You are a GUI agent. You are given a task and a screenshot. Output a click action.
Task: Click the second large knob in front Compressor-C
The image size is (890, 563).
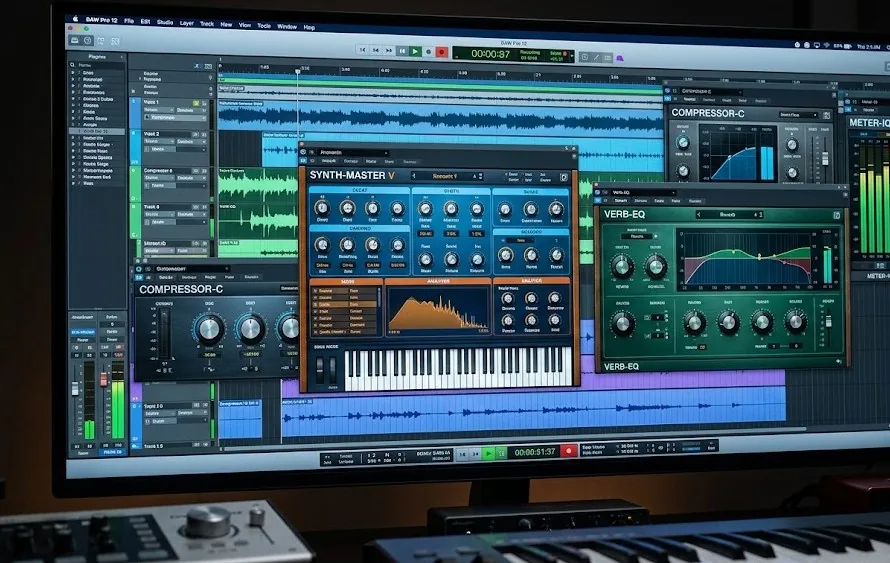(x=250, y=329)
